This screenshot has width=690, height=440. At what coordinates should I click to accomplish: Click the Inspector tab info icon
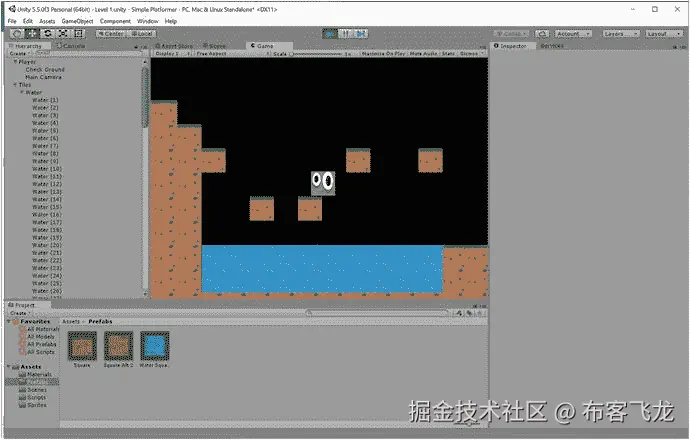click(x=496, y=46)
